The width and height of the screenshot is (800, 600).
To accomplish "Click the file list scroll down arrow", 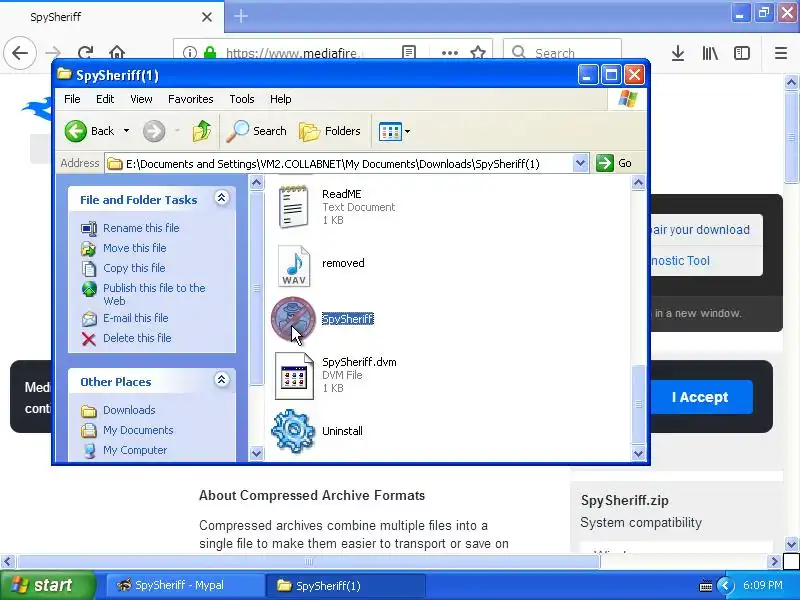I will click(x=638, y=453).
